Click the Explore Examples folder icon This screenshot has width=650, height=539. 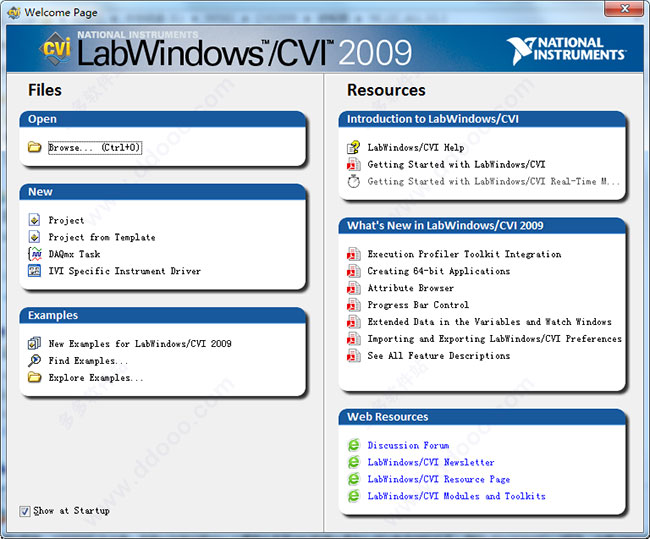tap(34, 377)
